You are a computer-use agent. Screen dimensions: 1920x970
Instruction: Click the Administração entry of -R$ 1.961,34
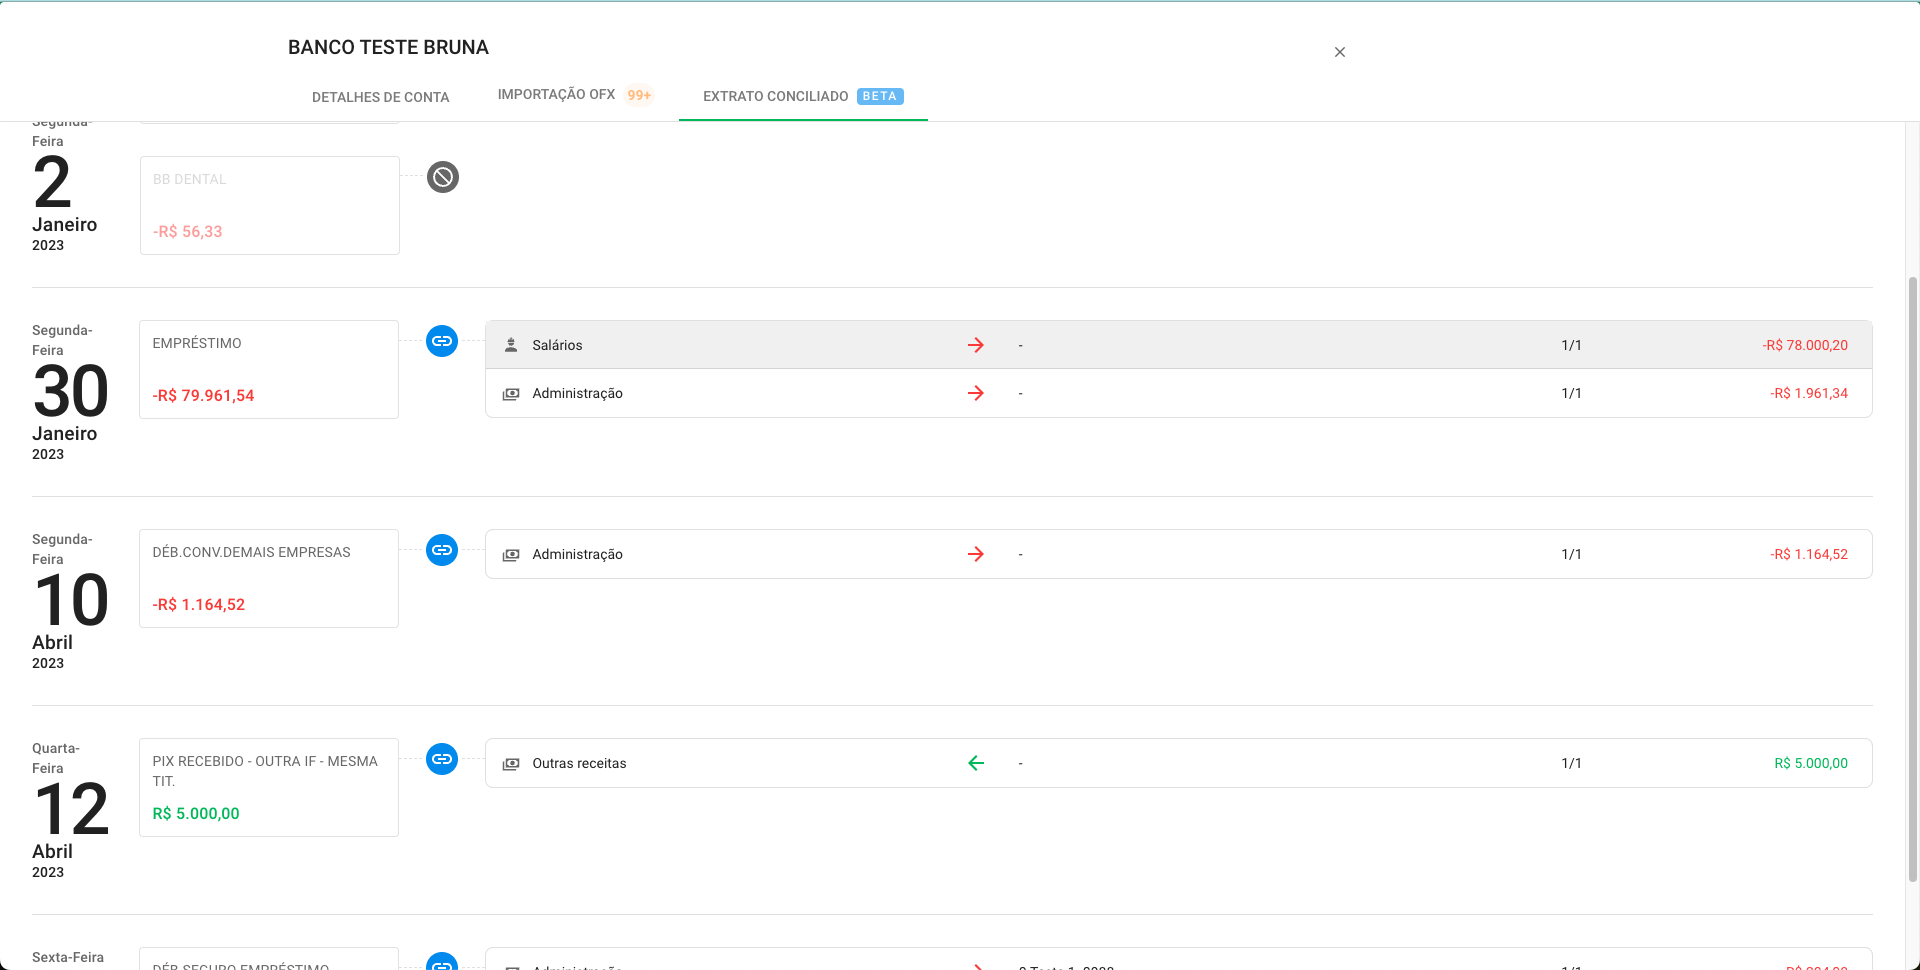[1178, 393]
